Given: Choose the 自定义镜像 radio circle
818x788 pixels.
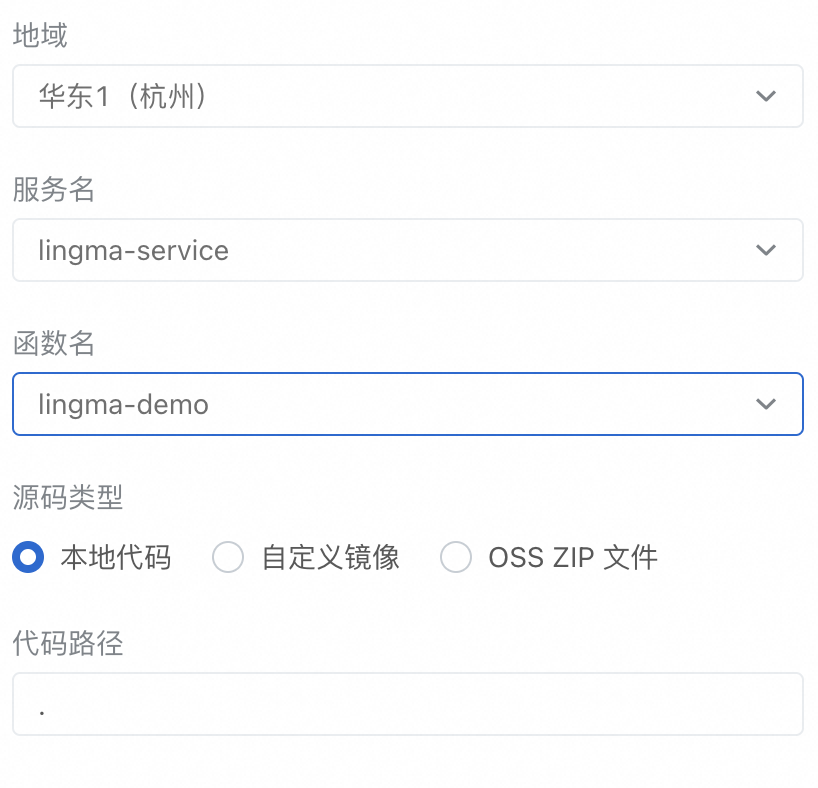Looking at the screenshot, I should tap(228, 557).
